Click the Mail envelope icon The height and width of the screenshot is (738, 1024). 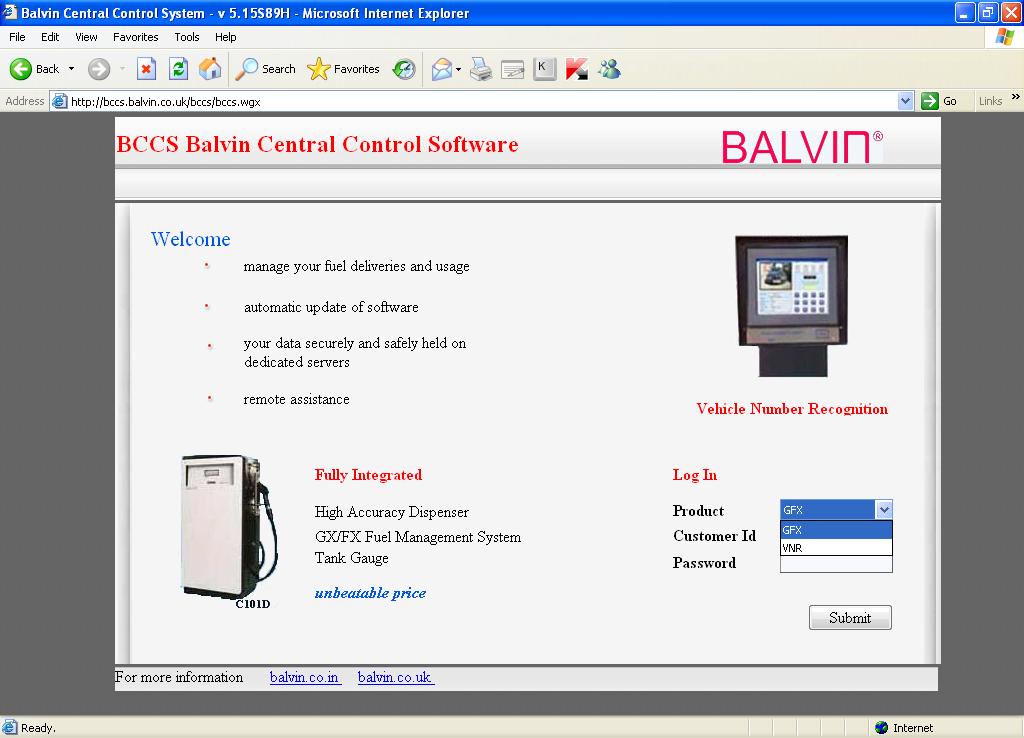(441, 69)
